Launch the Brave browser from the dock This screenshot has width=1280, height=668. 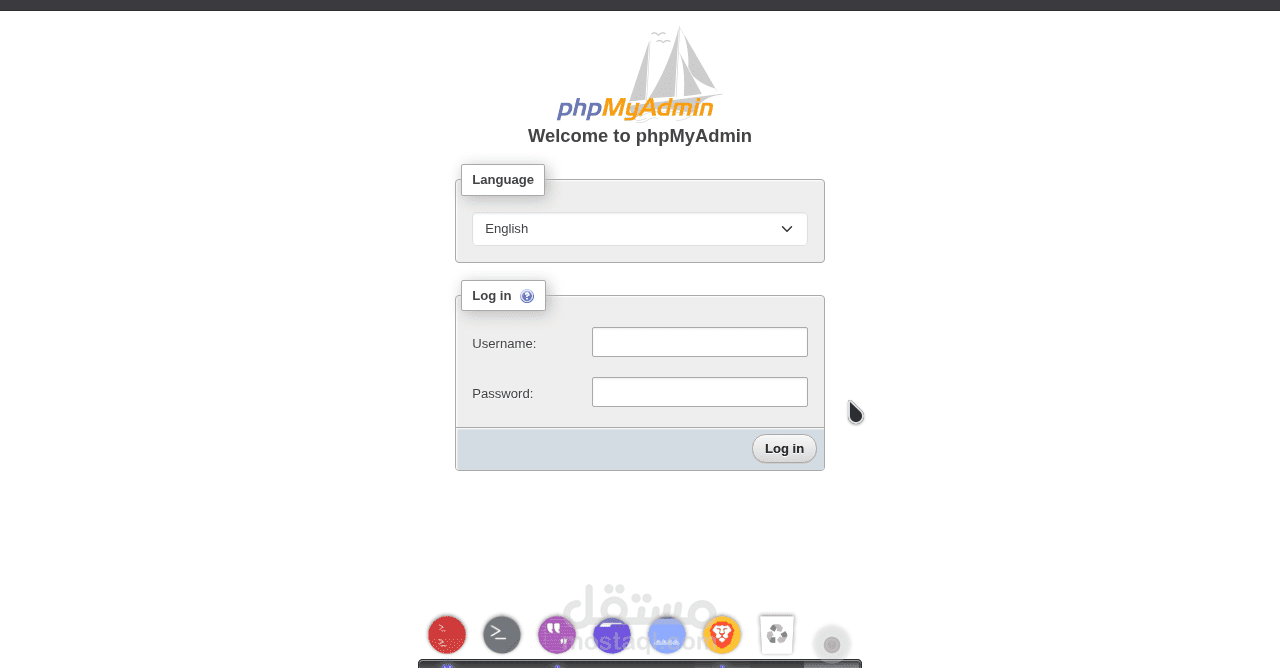click(722, 634)
